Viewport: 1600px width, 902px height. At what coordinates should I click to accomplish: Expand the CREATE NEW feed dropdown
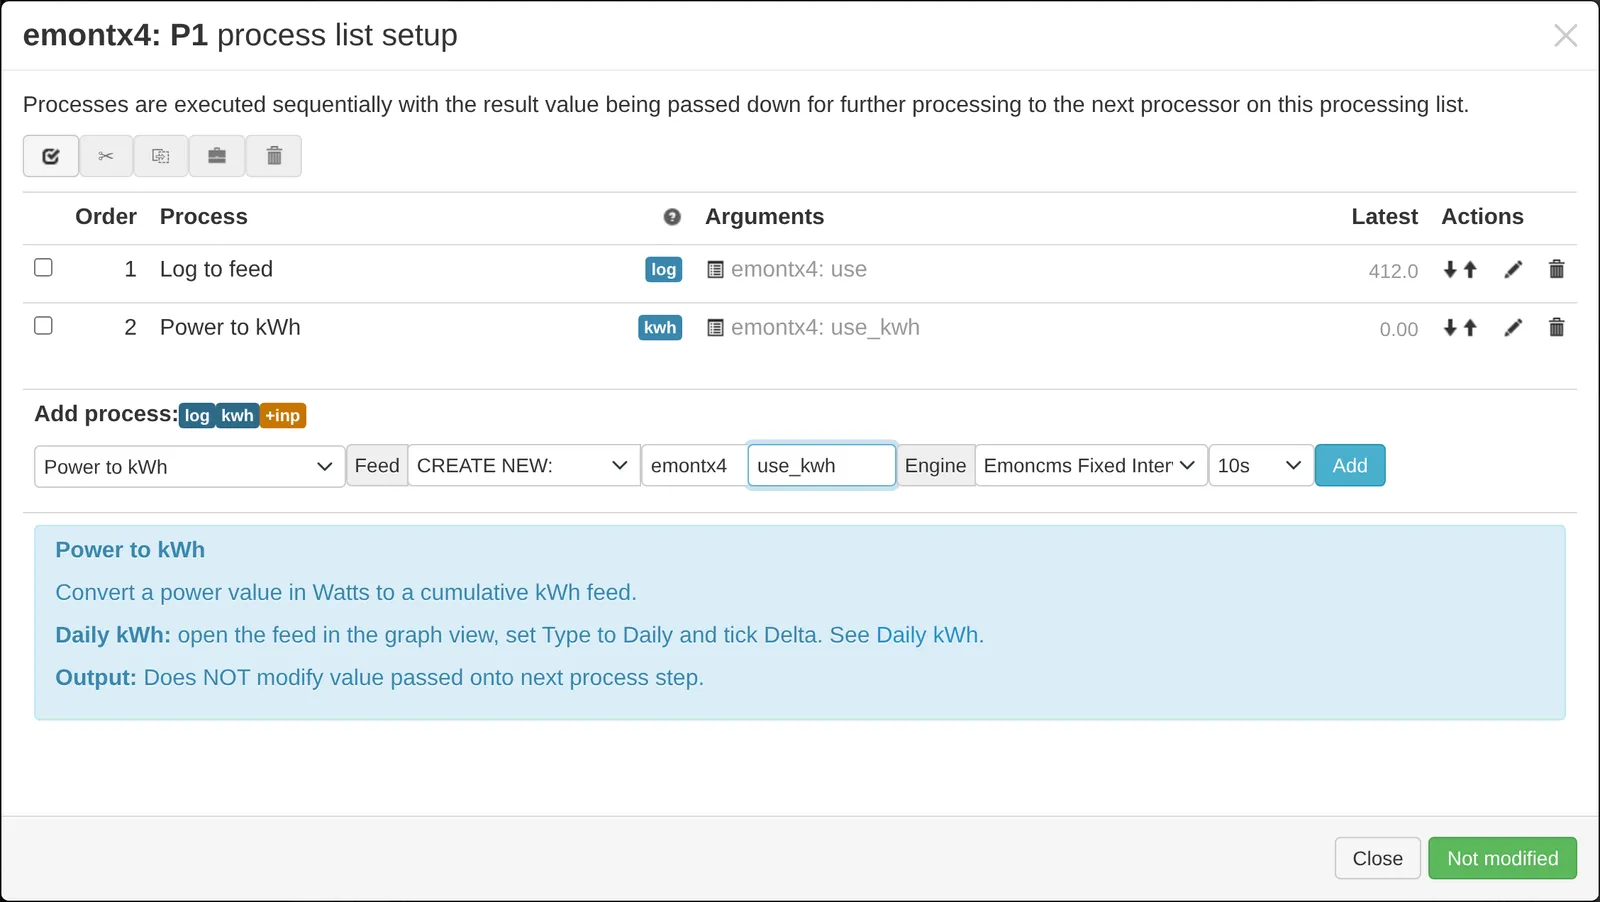(x=524, y=466)
